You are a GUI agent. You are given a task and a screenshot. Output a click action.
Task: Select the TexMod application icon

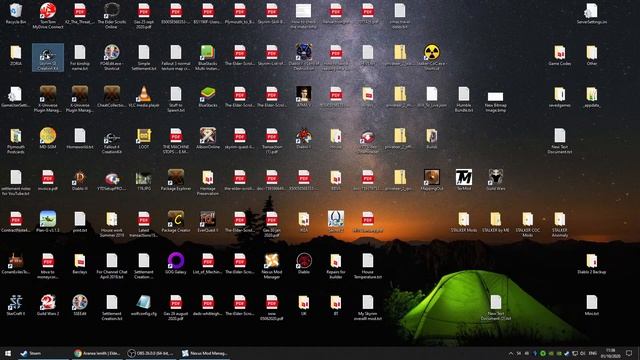[x=464, y=180]
